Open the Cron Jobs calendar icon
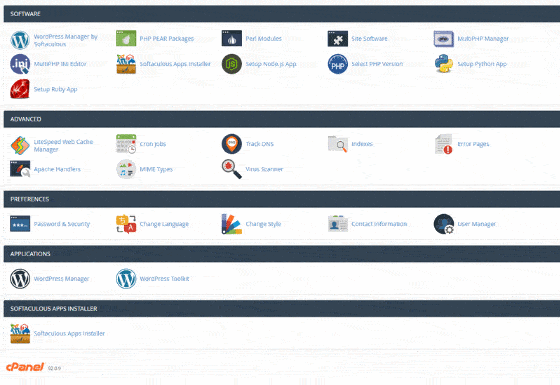Viewport: 560px width, 385px height. pos(126,144)
